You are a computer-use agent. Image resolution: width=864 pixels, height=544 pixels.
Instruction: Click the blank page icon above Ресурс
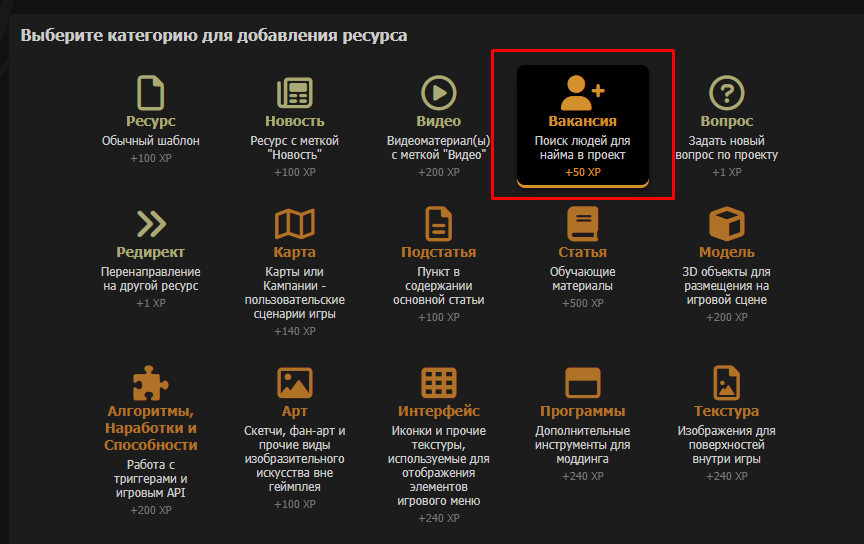(150, 93)
